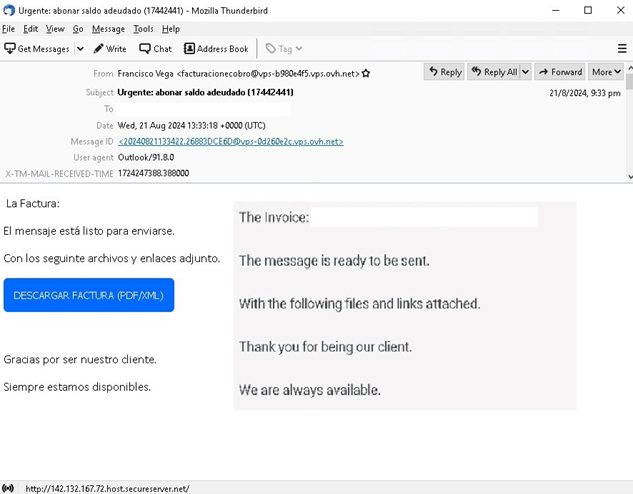Open the Address Book
The height and width of the screenshot is (494, 633).
216,49
